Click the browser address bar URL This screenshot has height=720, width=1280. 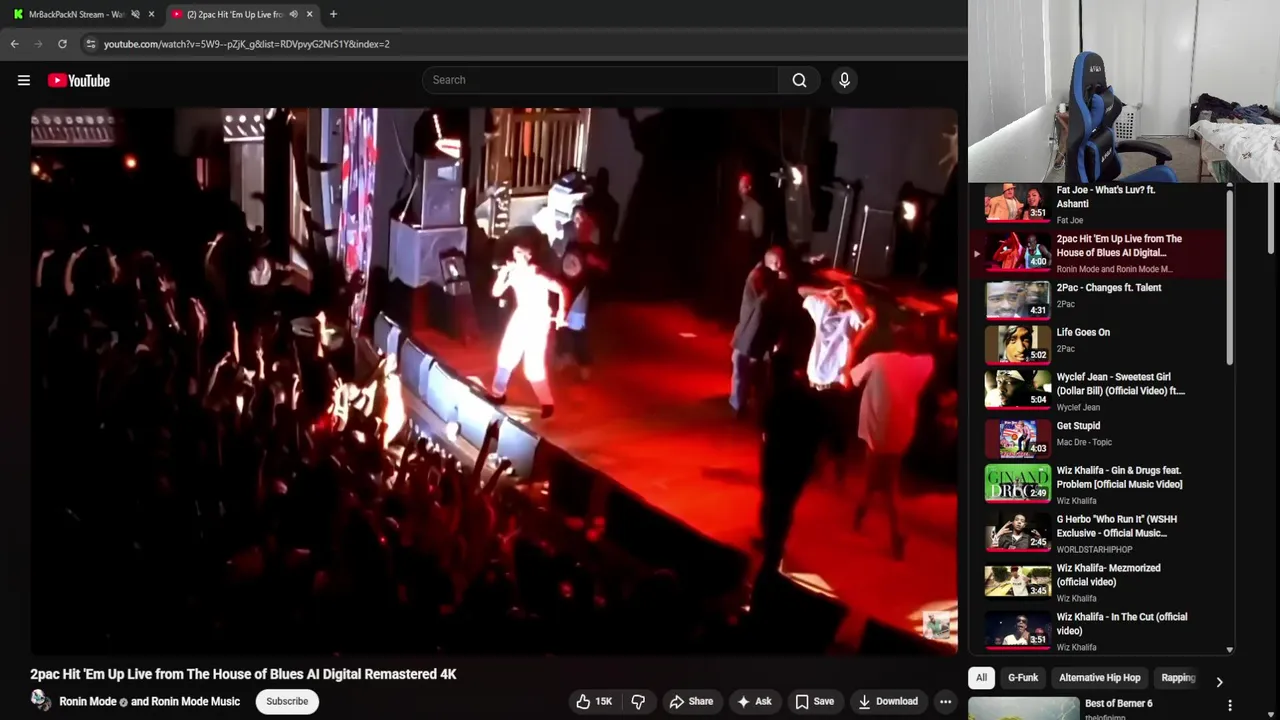pyautogui.click(x=246, y=44)
